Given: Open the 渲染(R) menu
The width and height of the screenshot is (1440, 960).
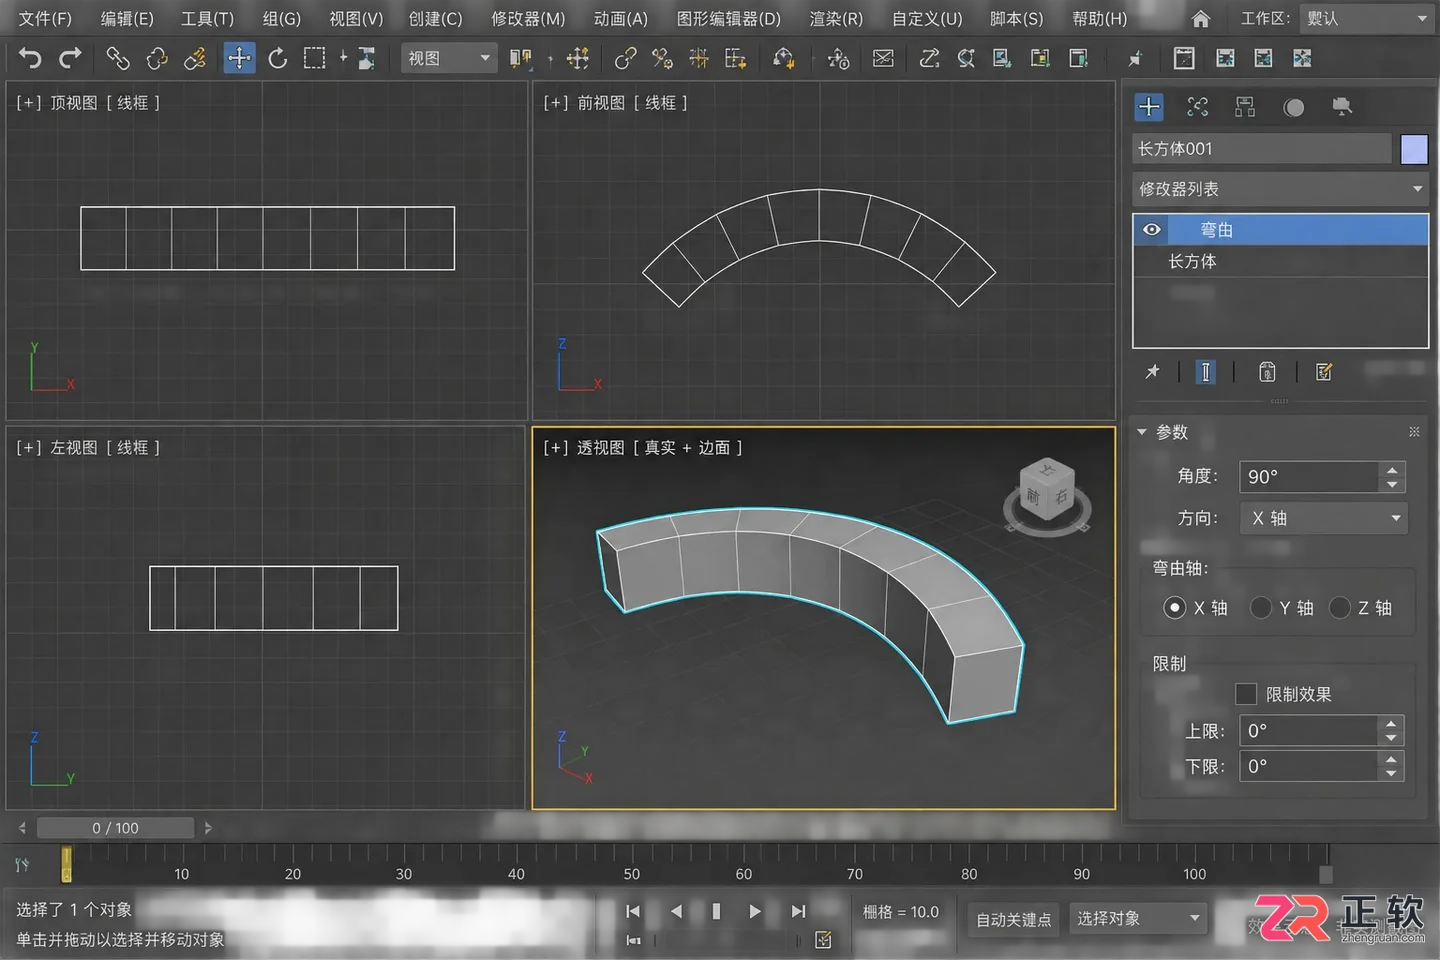Looking at the screenshot, I should pyautogui.click(x=836, y=19).
